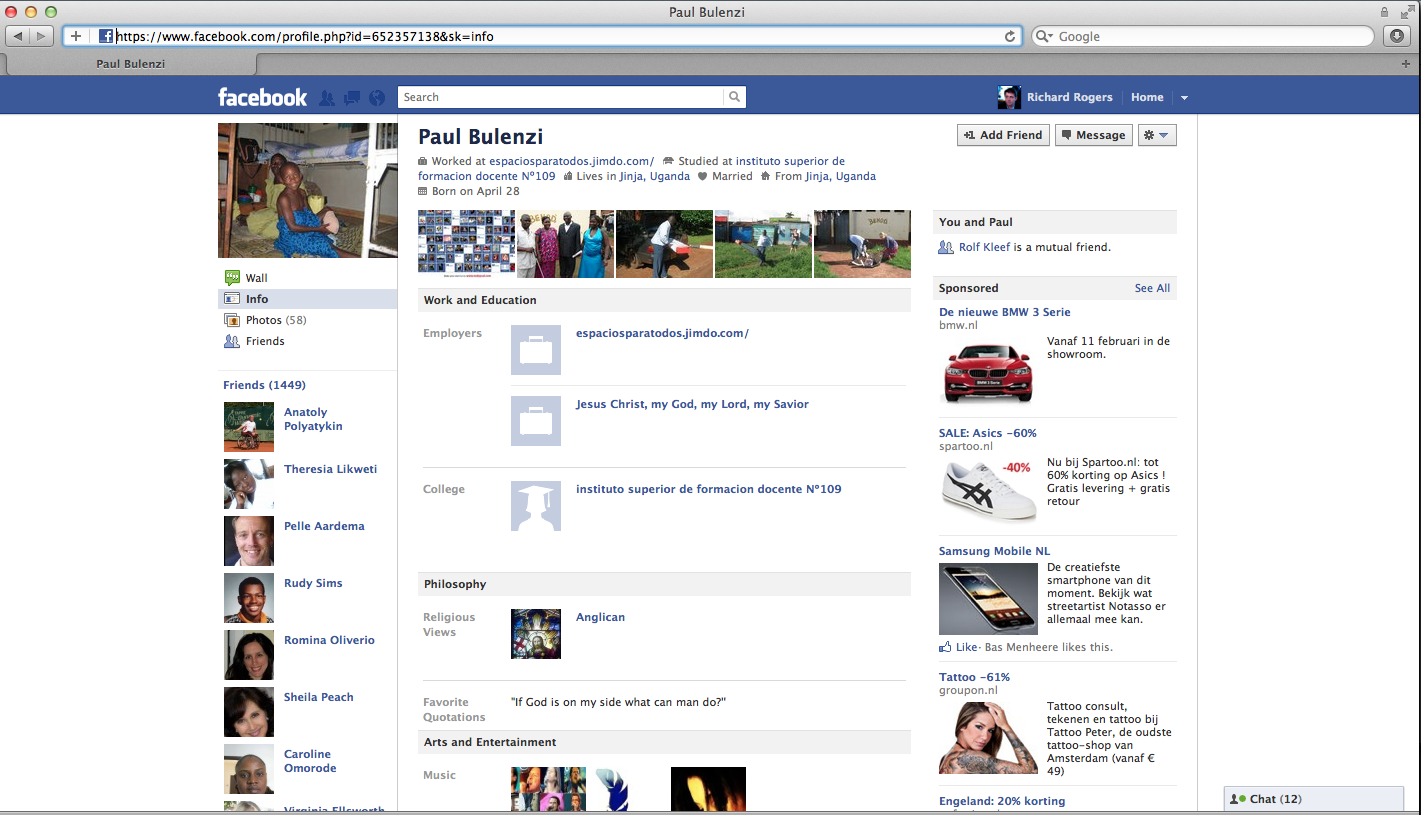Open the espaciosparatodos.jimdo.com employer link
This screenshot has height=815, width=1421.
pos(662,333)
